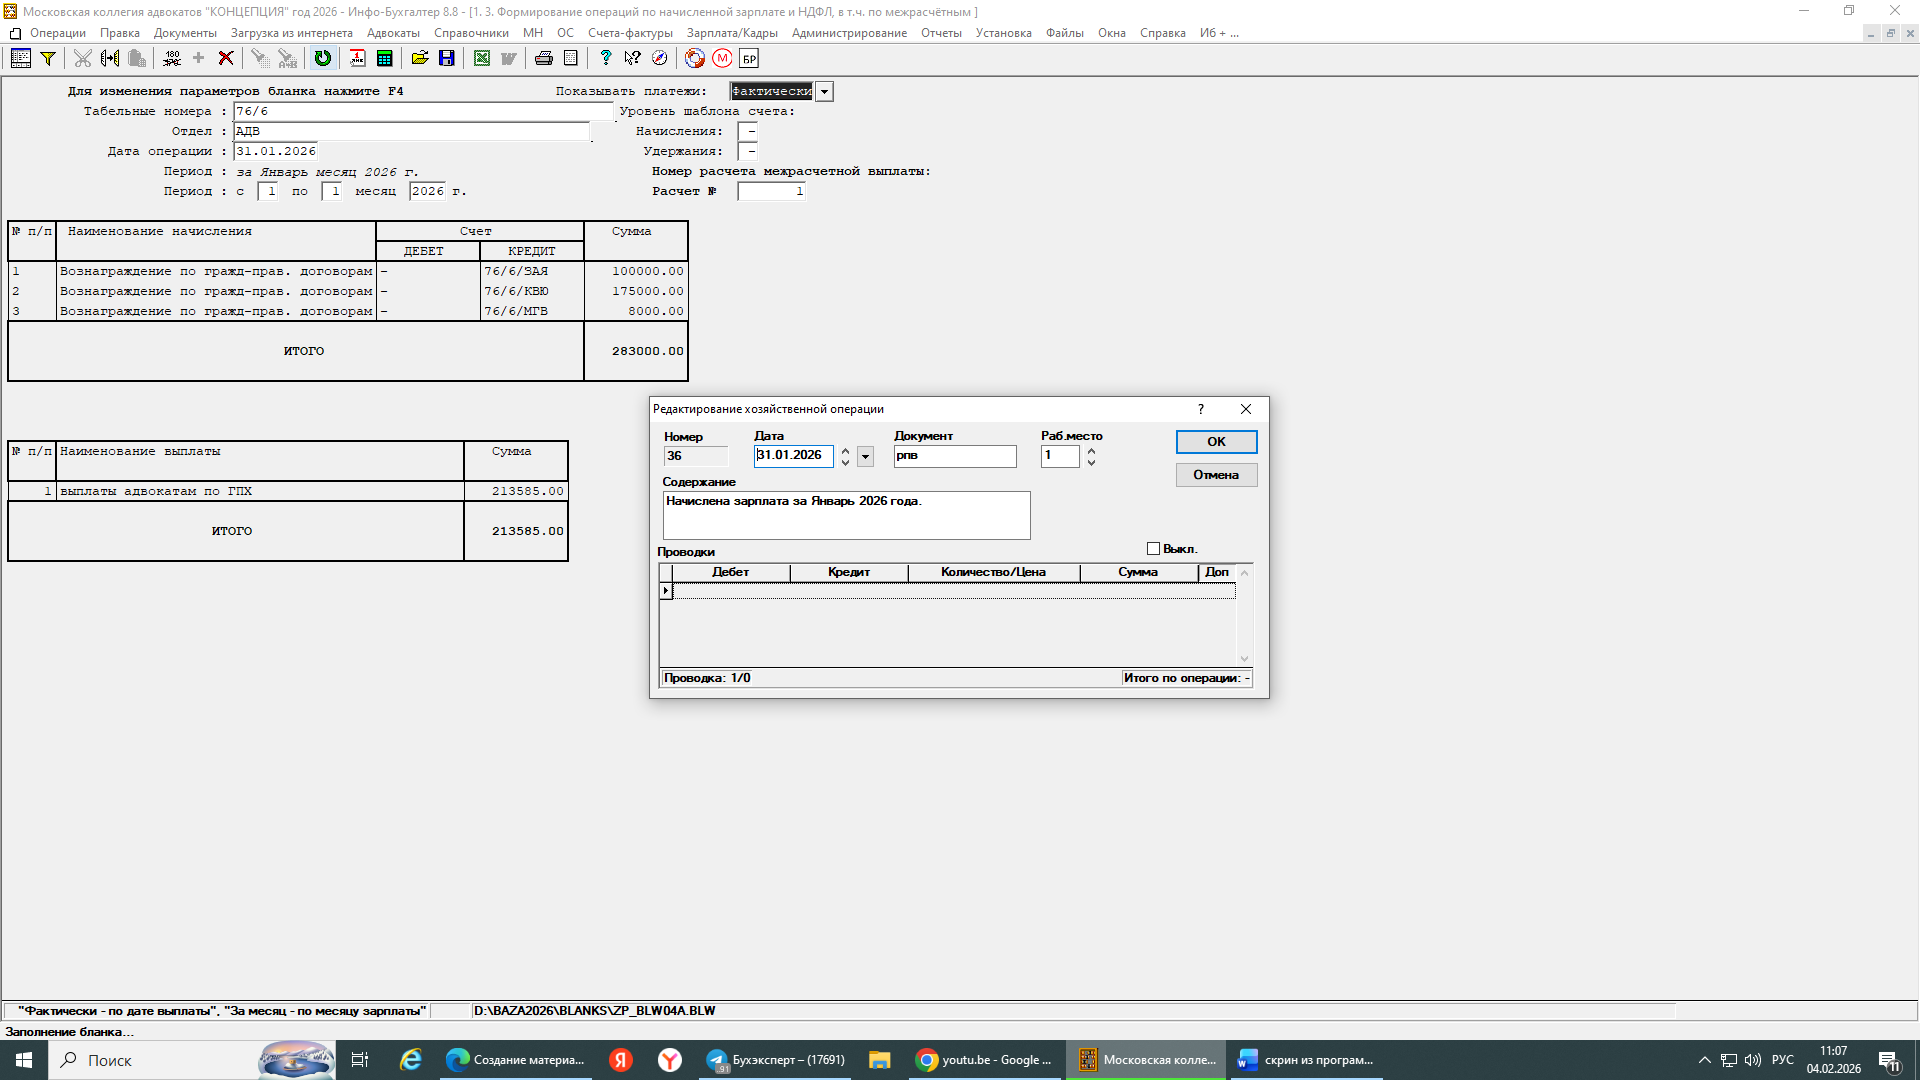The image size is (1920, 1080).
Task: Click the yellow open folder icon
Action: click(x=420, y=59)
